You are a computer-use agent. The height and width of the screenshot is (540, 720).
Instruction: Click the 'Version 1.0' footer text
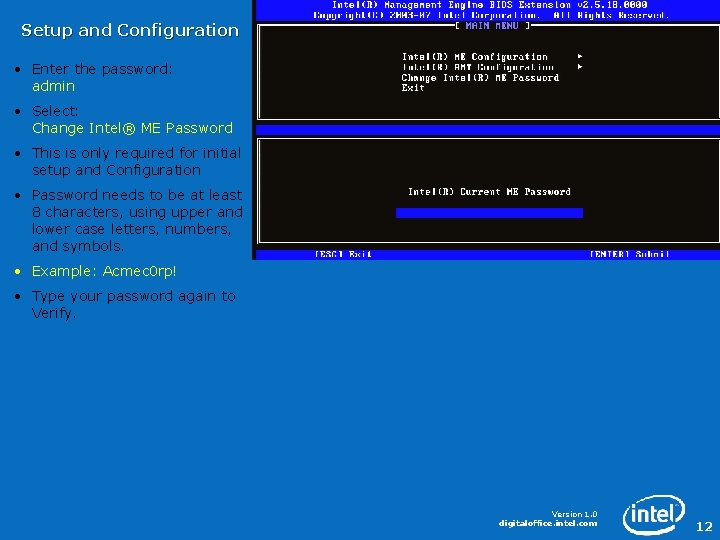click(x=574, y=514)
